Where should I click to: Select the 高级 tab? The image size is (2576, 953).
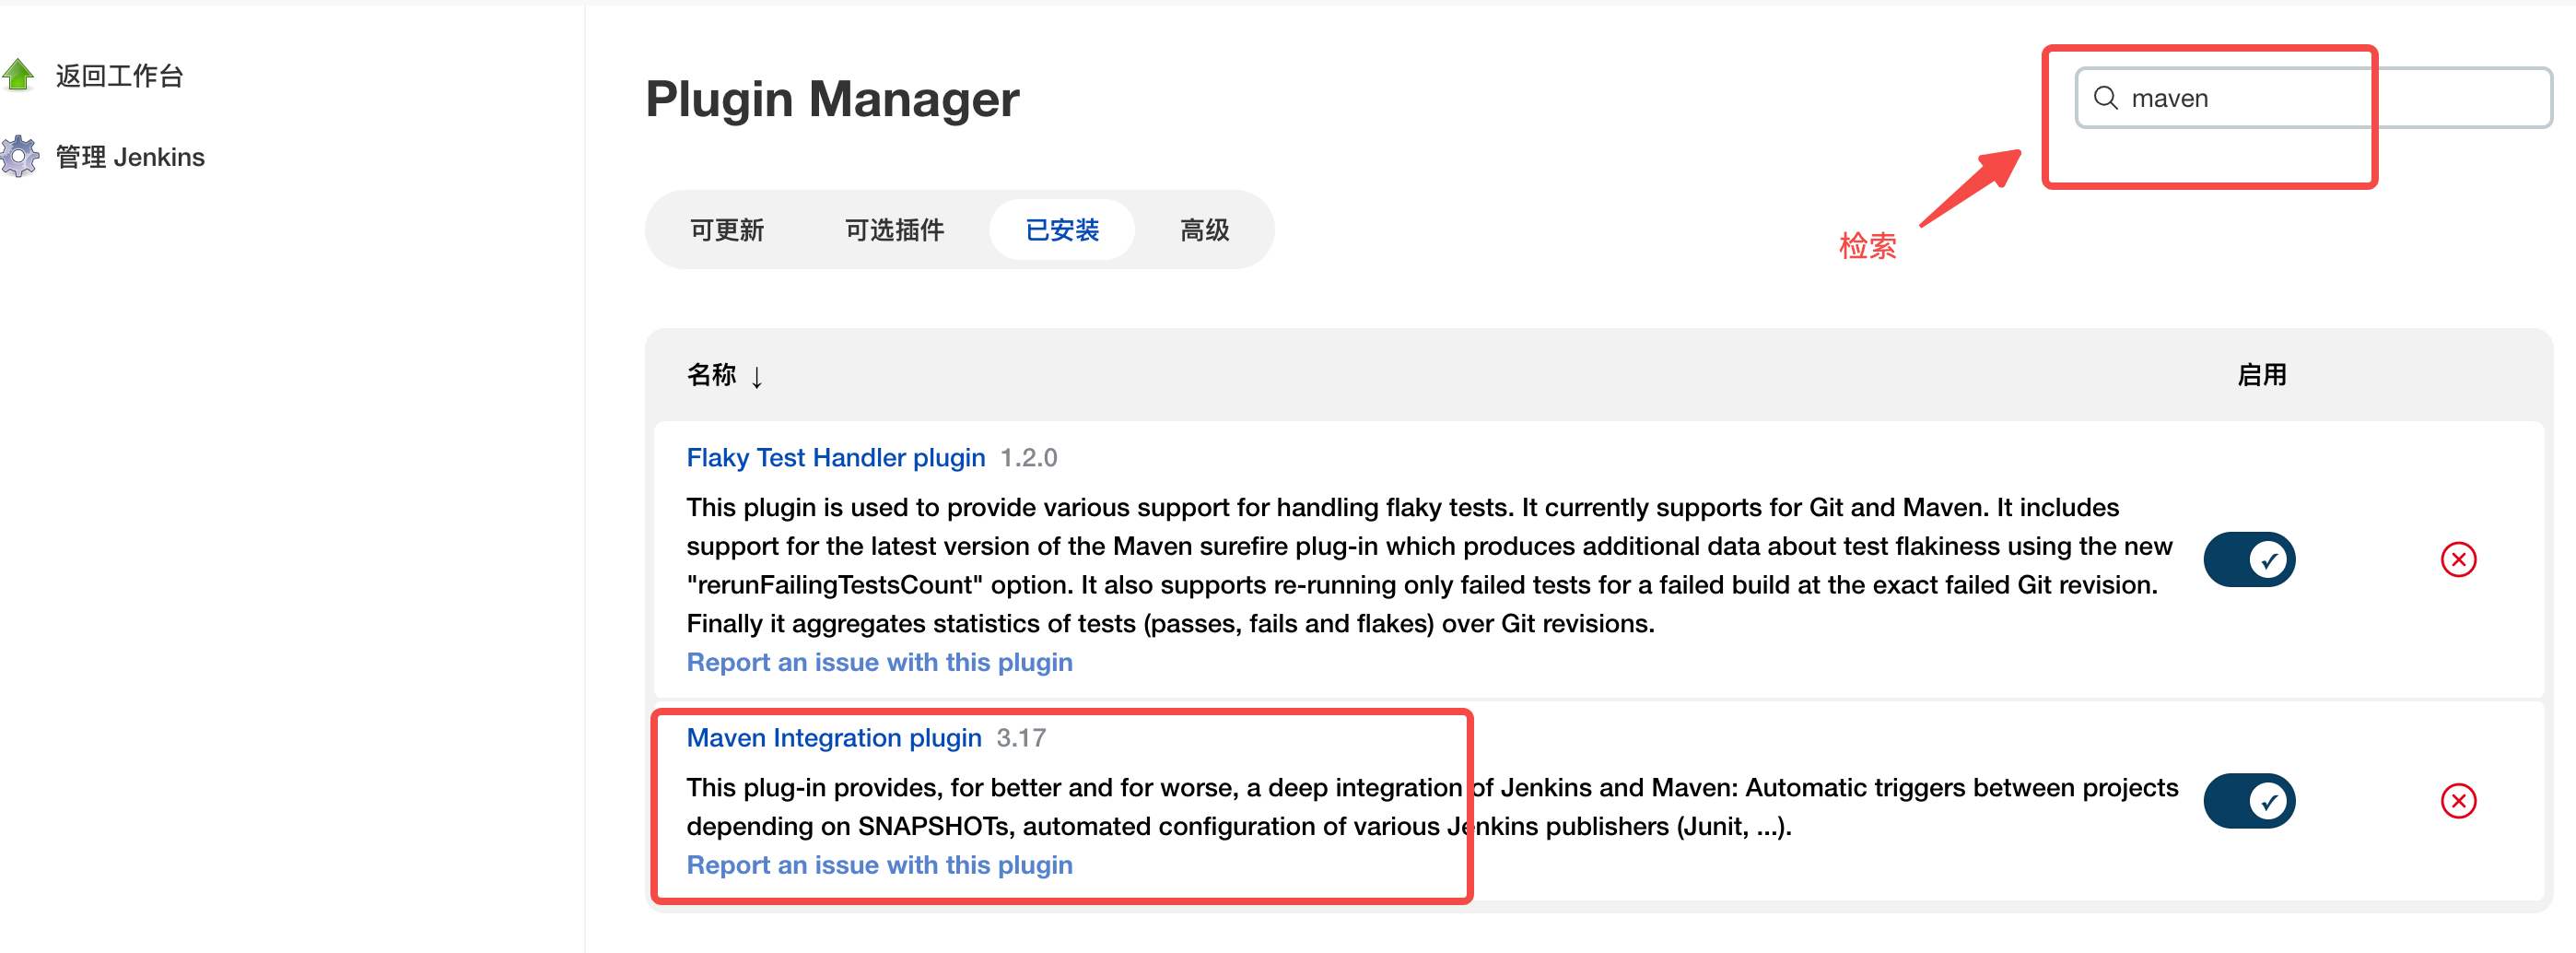point(1203,229)
